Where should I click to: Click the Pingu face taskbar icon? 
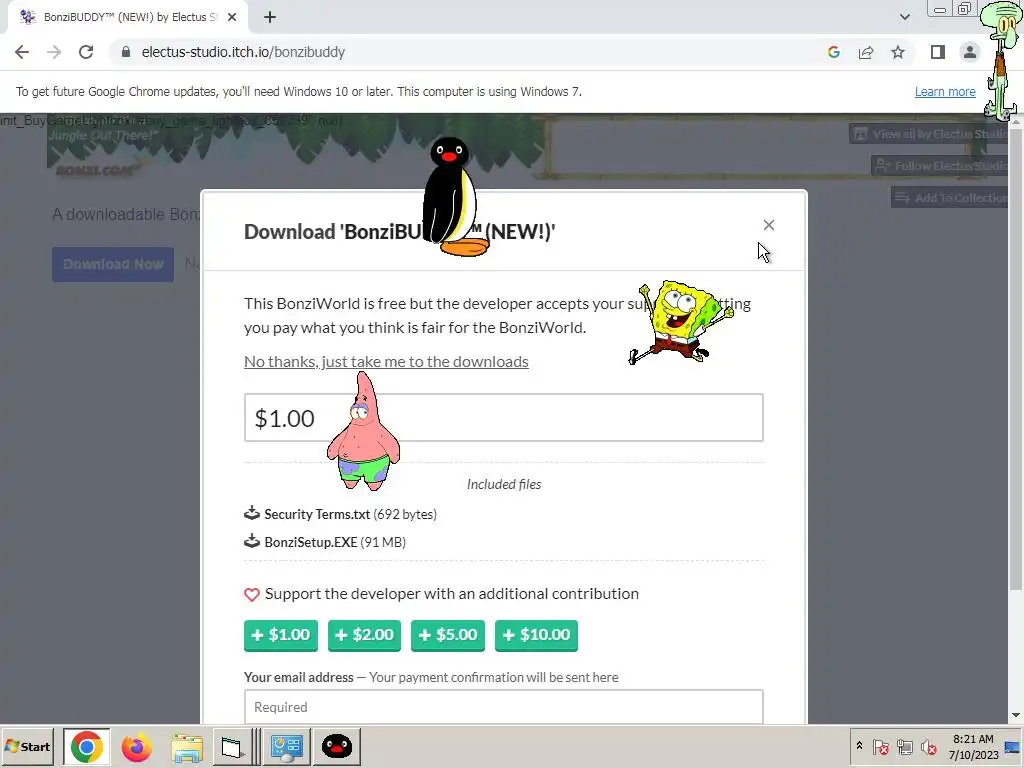click(x=337, y=747)
